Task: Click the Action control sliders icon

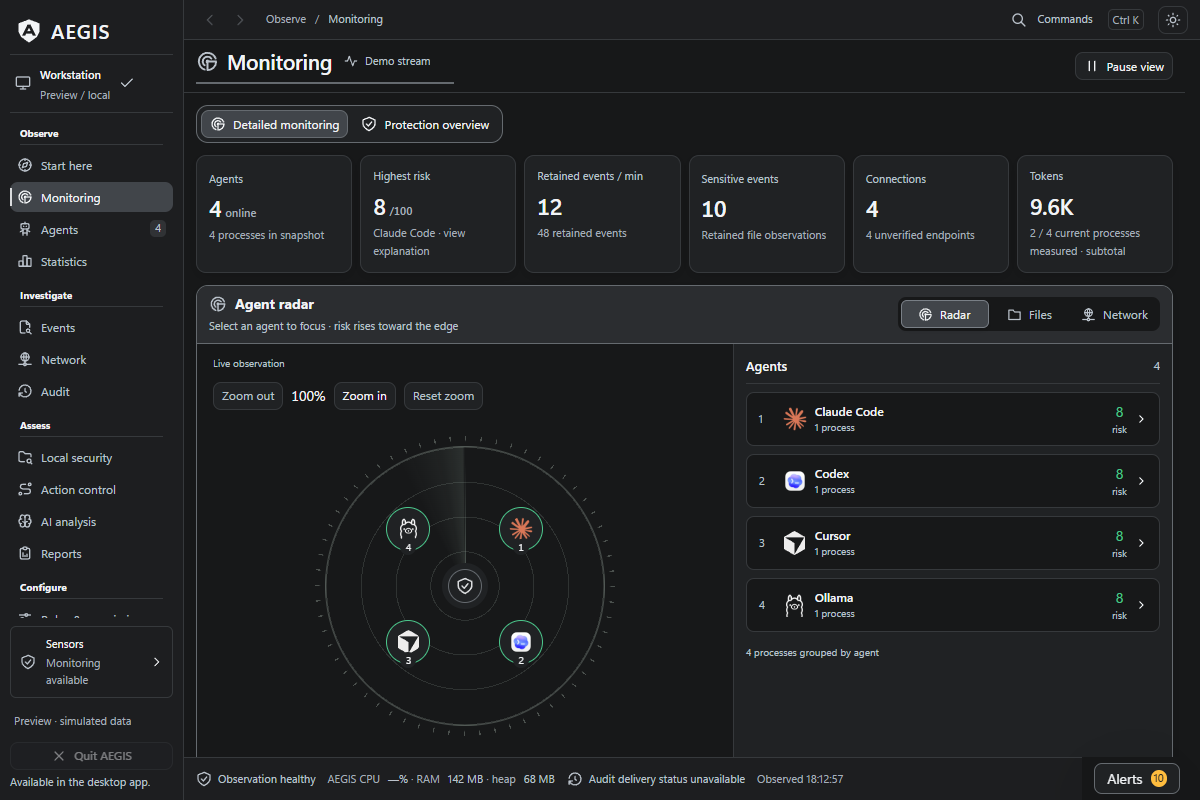Action: [x=25, y=490]
